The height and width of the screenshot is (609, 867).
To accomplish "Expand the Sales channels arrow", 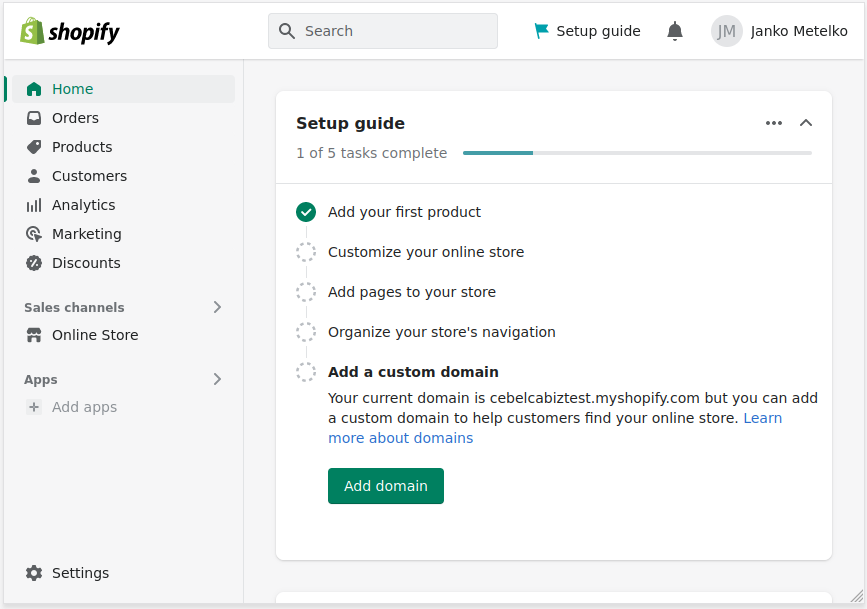I will 217,307.
